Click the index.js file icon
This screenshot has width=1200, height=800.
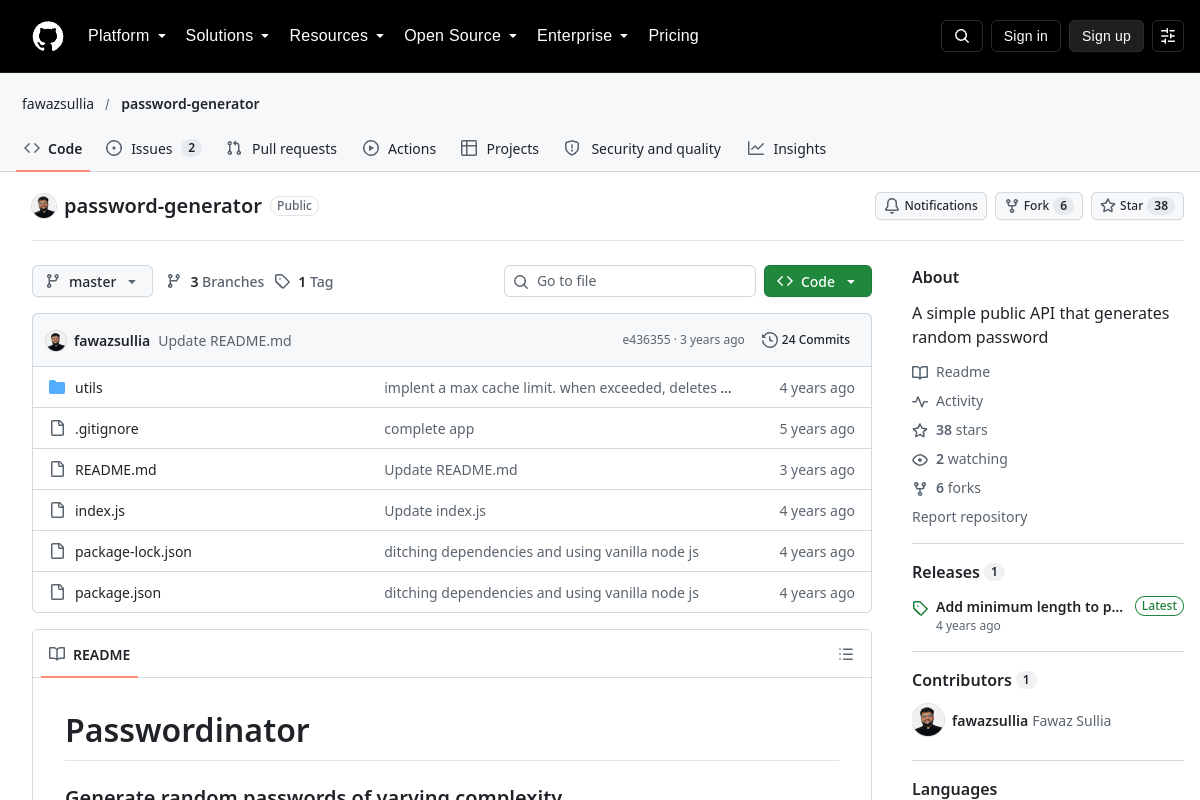coord(57,510)
